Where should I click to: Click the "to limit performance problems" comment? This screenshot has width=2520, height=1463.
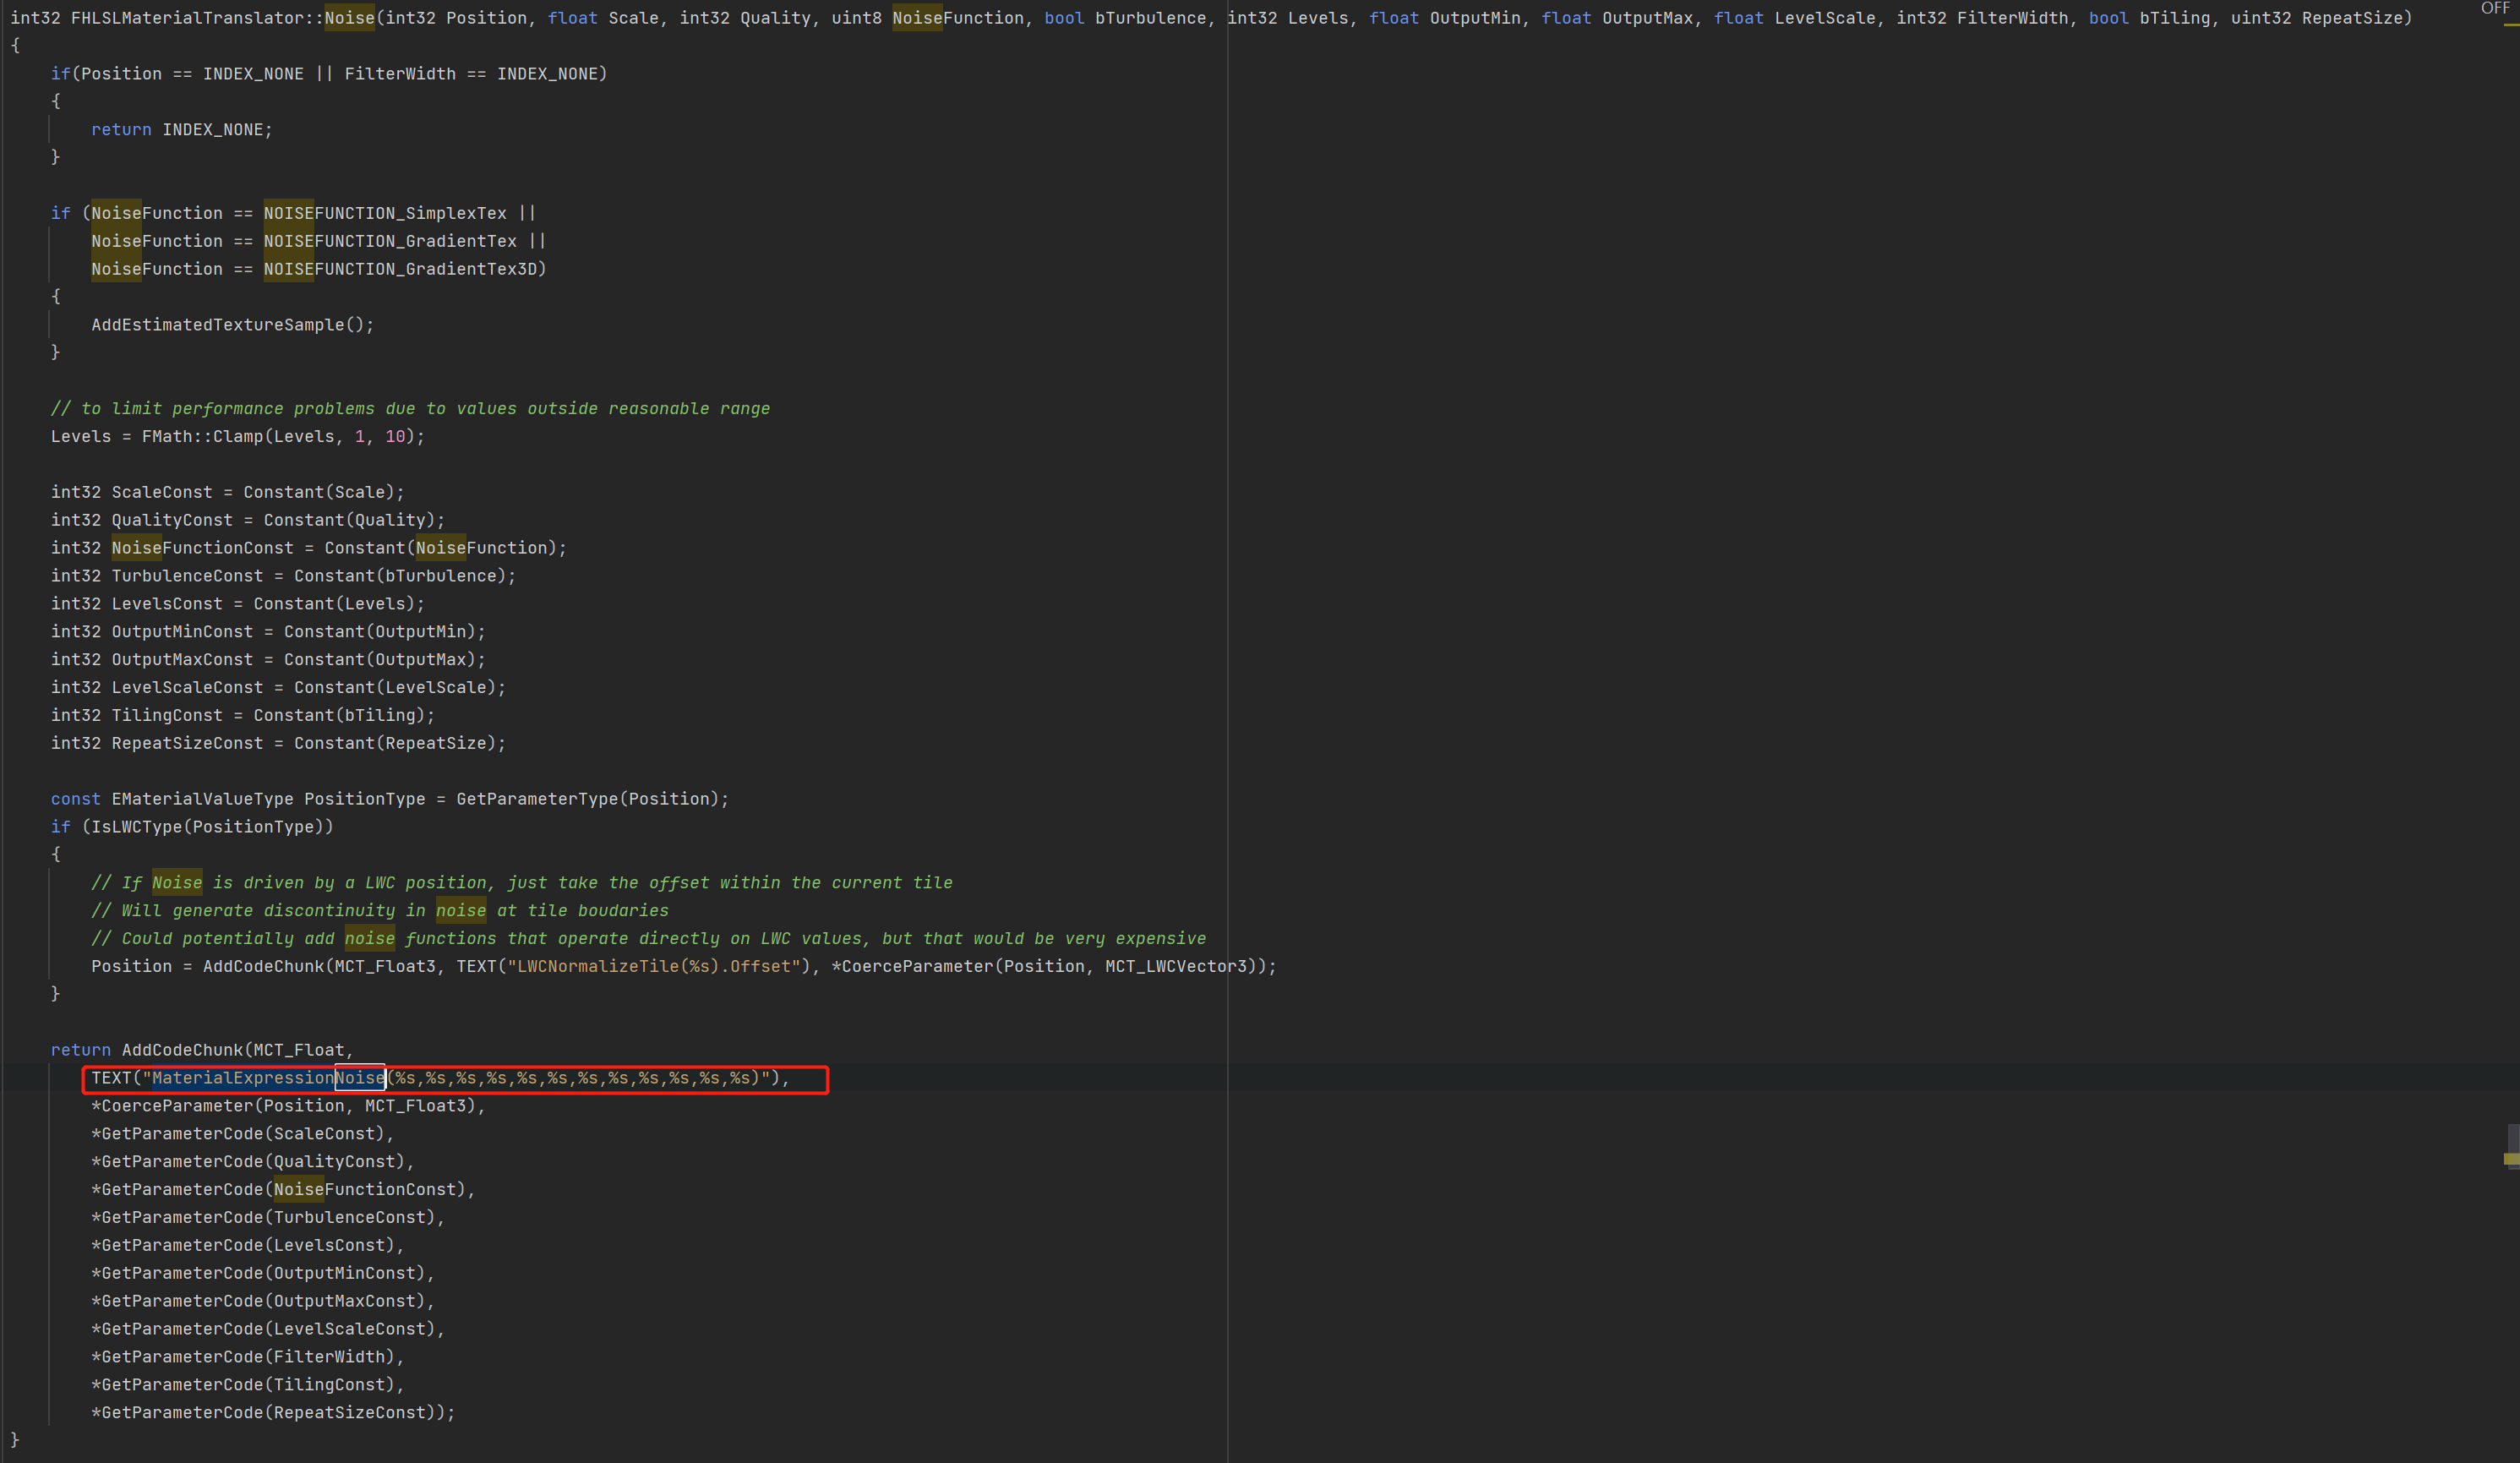pyautogui.click(x=410, y=409)
